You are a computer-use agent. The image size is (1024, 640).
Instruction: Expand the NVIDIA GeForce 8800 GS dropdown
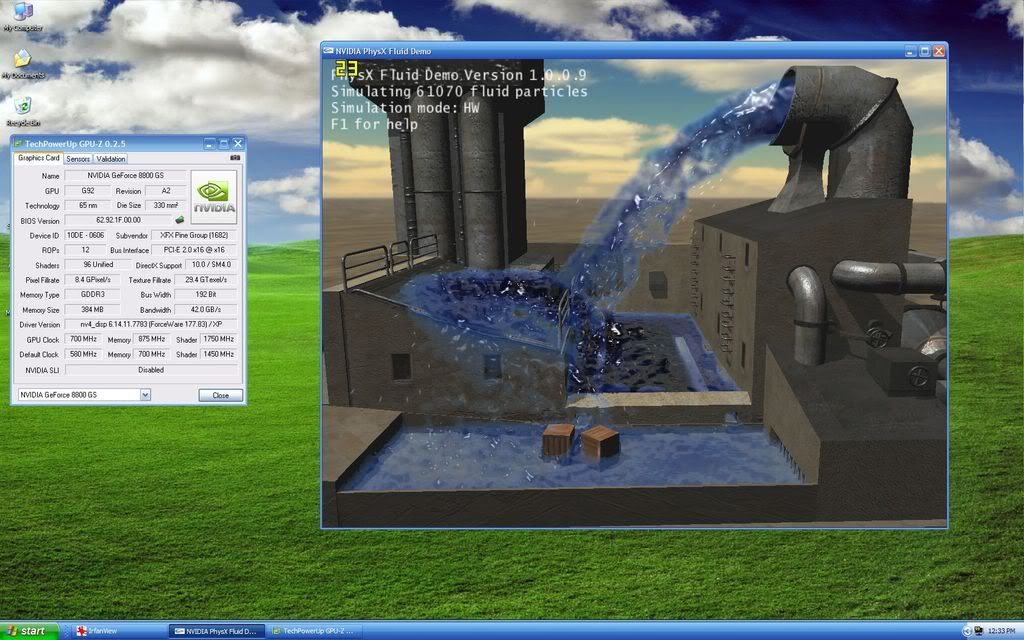point(145,394)
